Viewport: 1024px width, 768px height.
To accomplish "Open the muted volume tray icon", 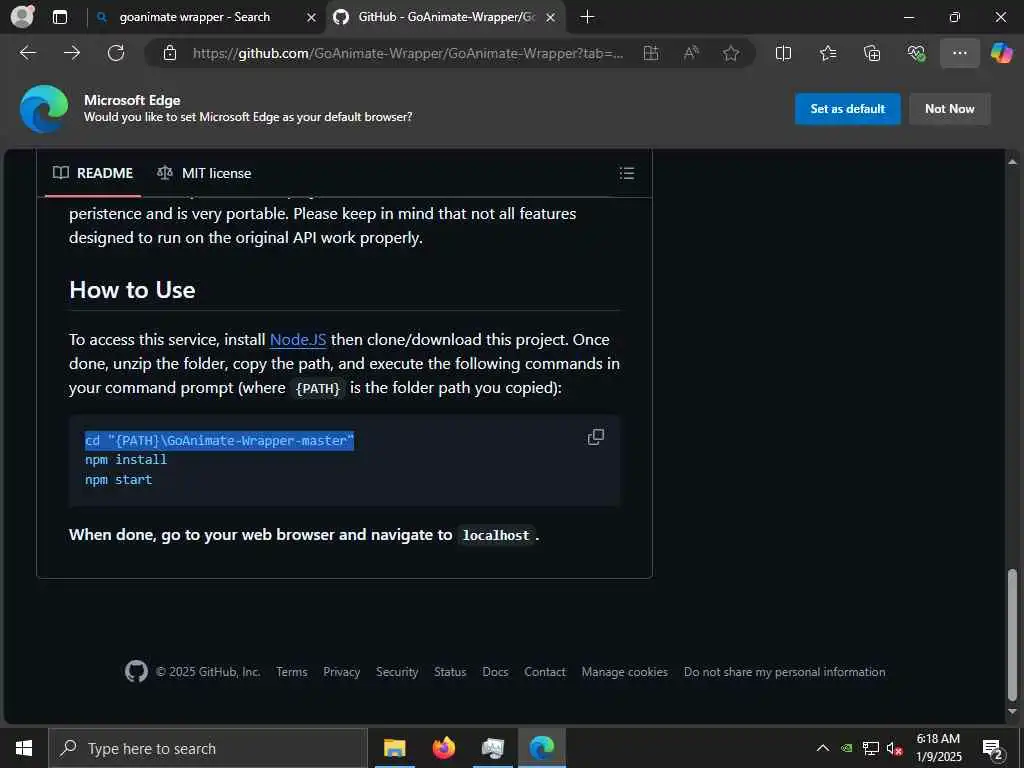I will (894, 748).
